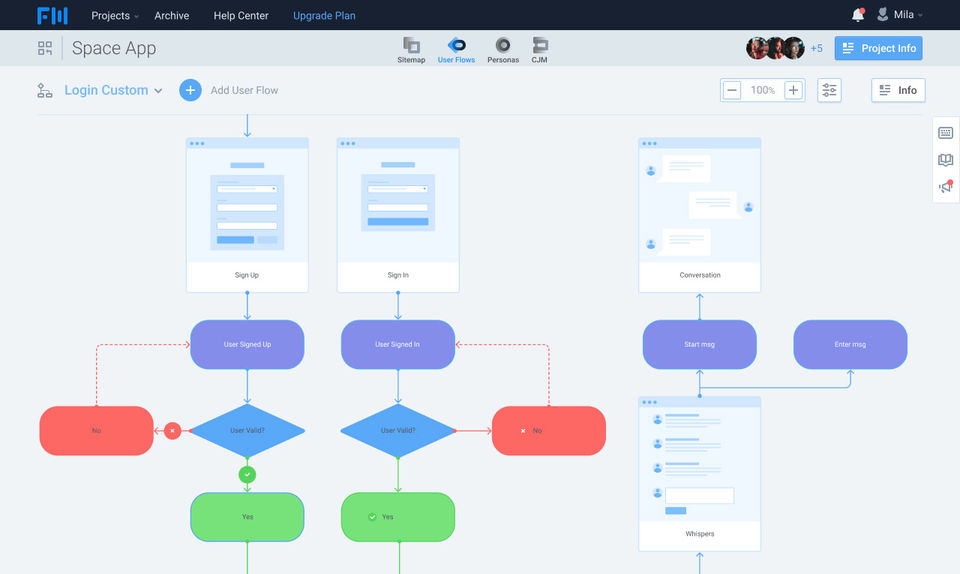The width and height of the screenshot is (960, 574).
Task: Open the Mila user account menu
Action: coord(899,15)
